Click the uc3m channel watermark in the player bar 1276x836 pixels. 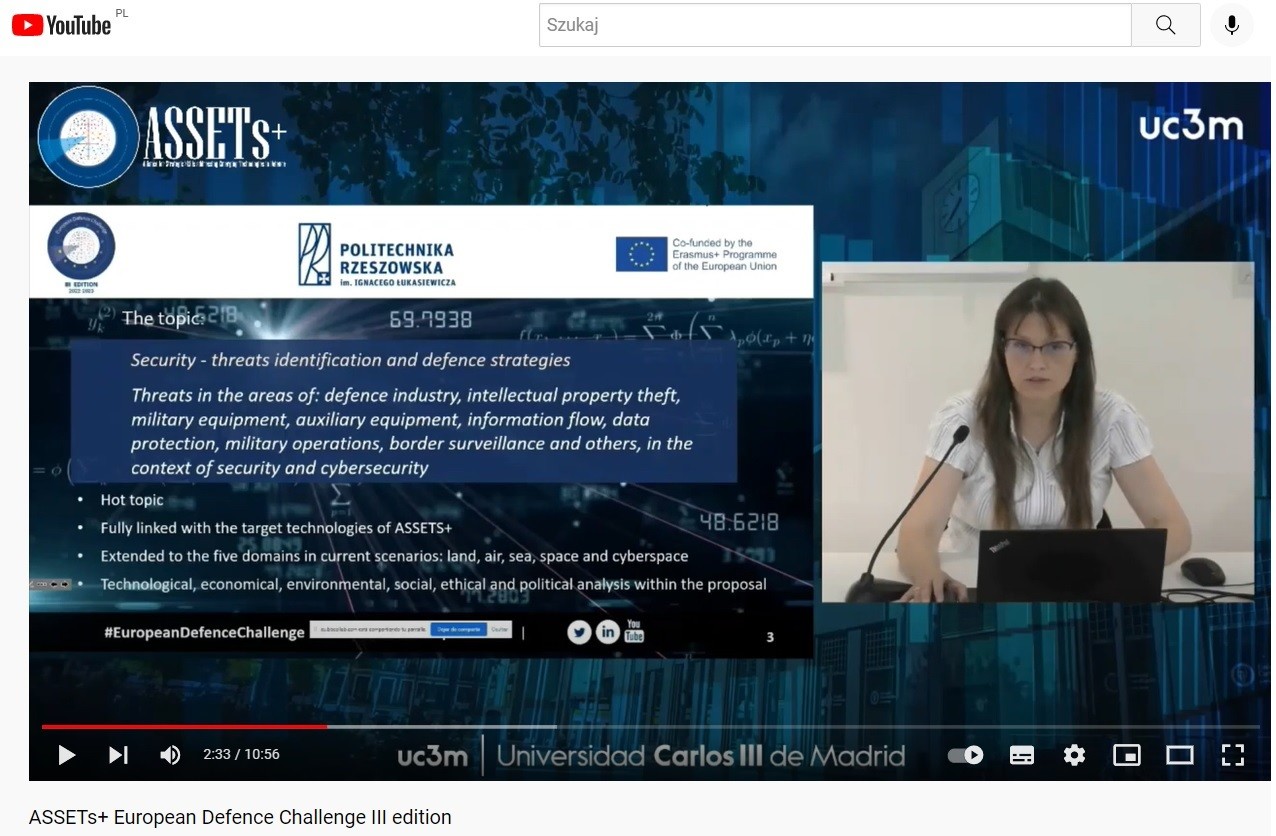pos(432,756)
